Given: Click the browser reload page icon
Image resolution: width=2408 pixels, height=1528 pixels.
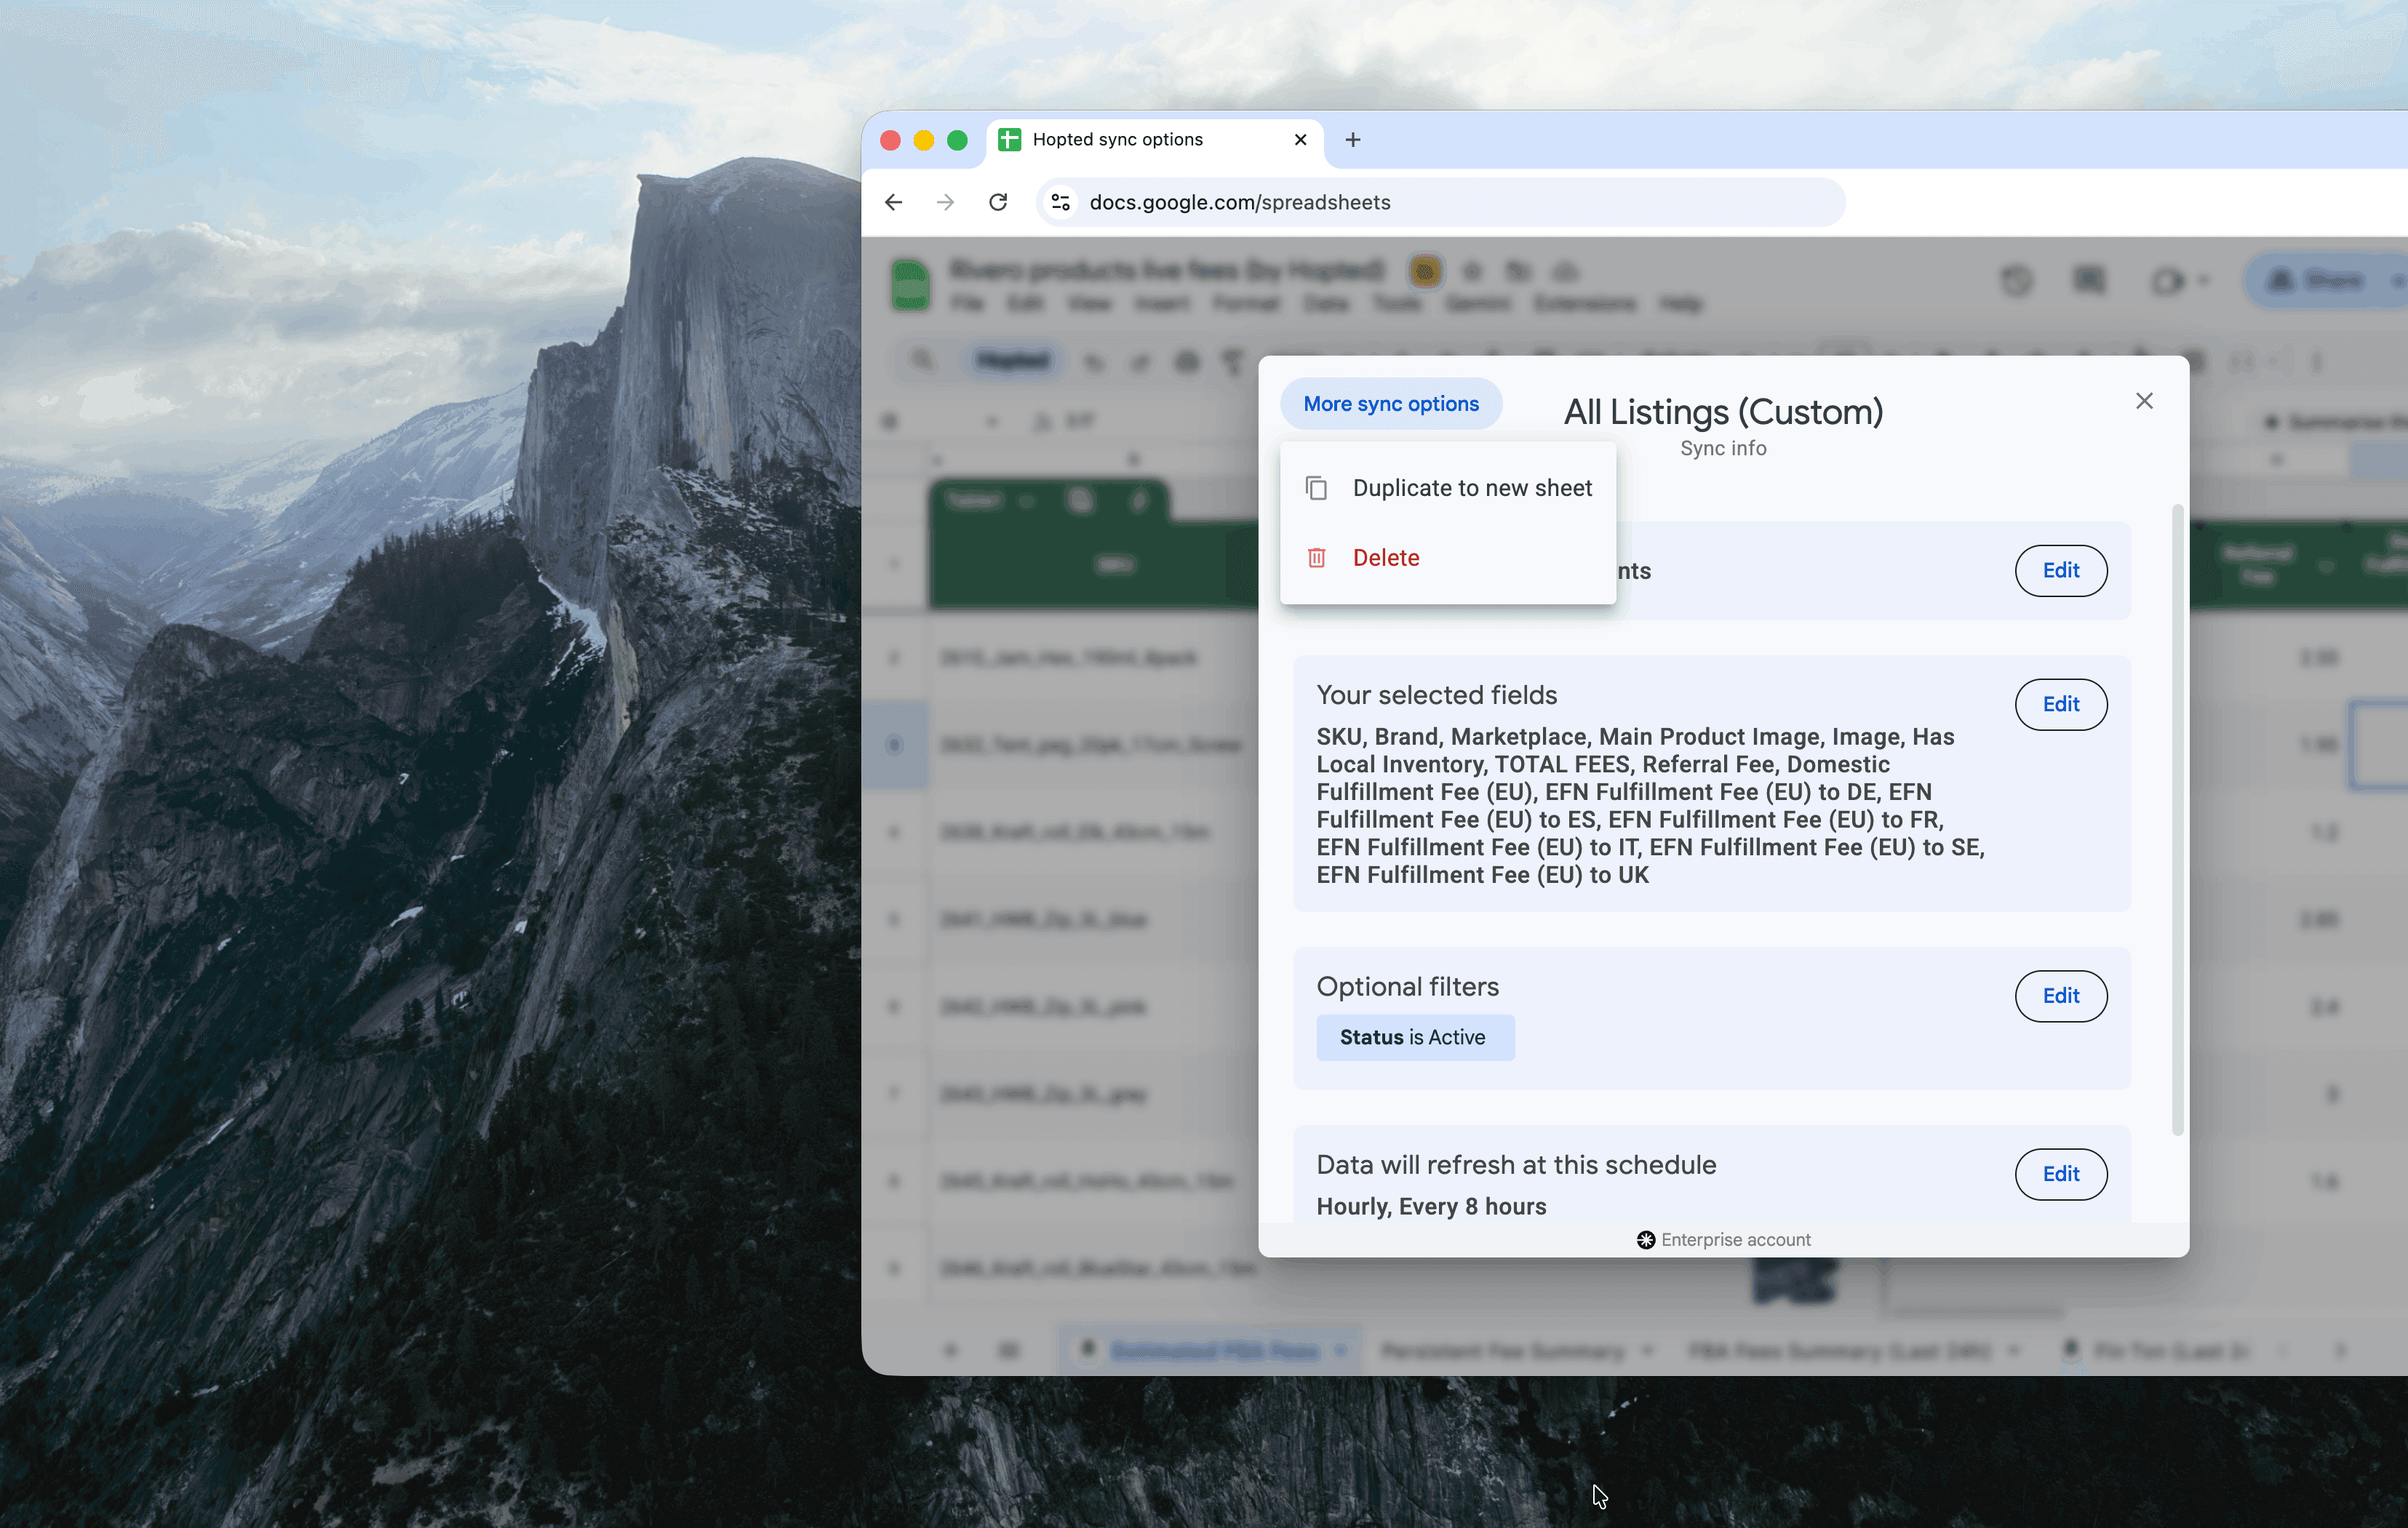Looking at the screenshot, I should click(x=997, y=202).
